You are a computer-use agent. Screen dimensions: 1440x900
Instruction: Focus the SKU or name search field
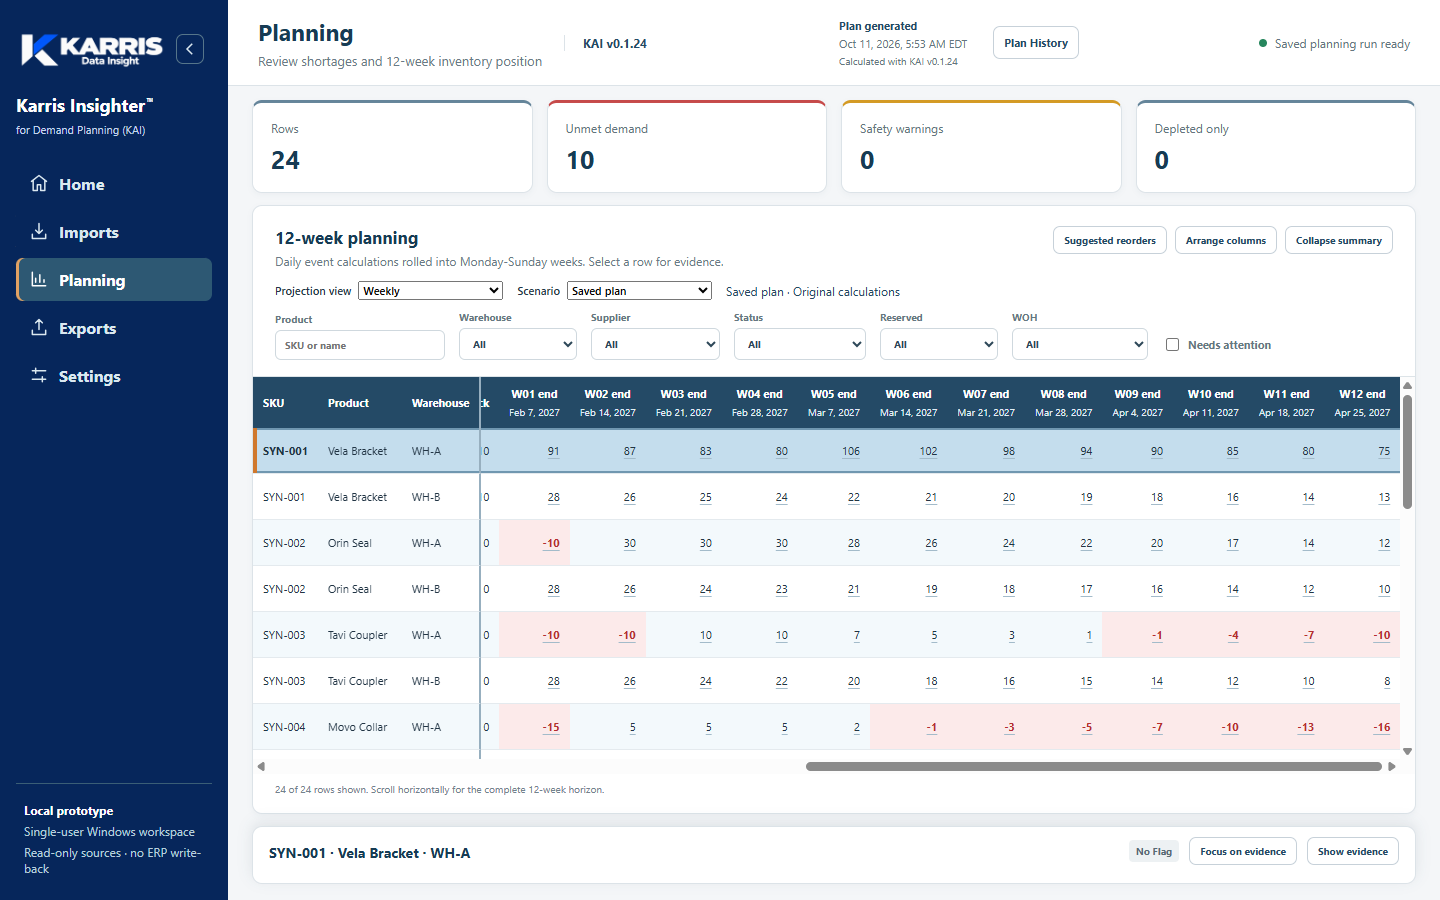tap(360, 345)
